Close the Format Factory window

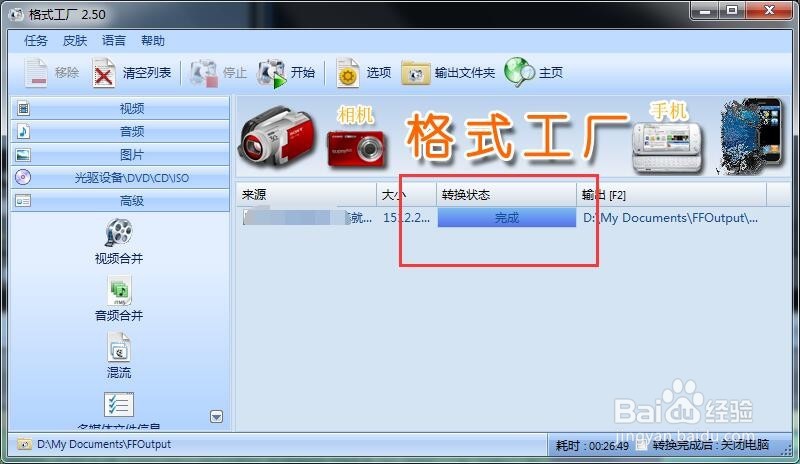(769, 11)
